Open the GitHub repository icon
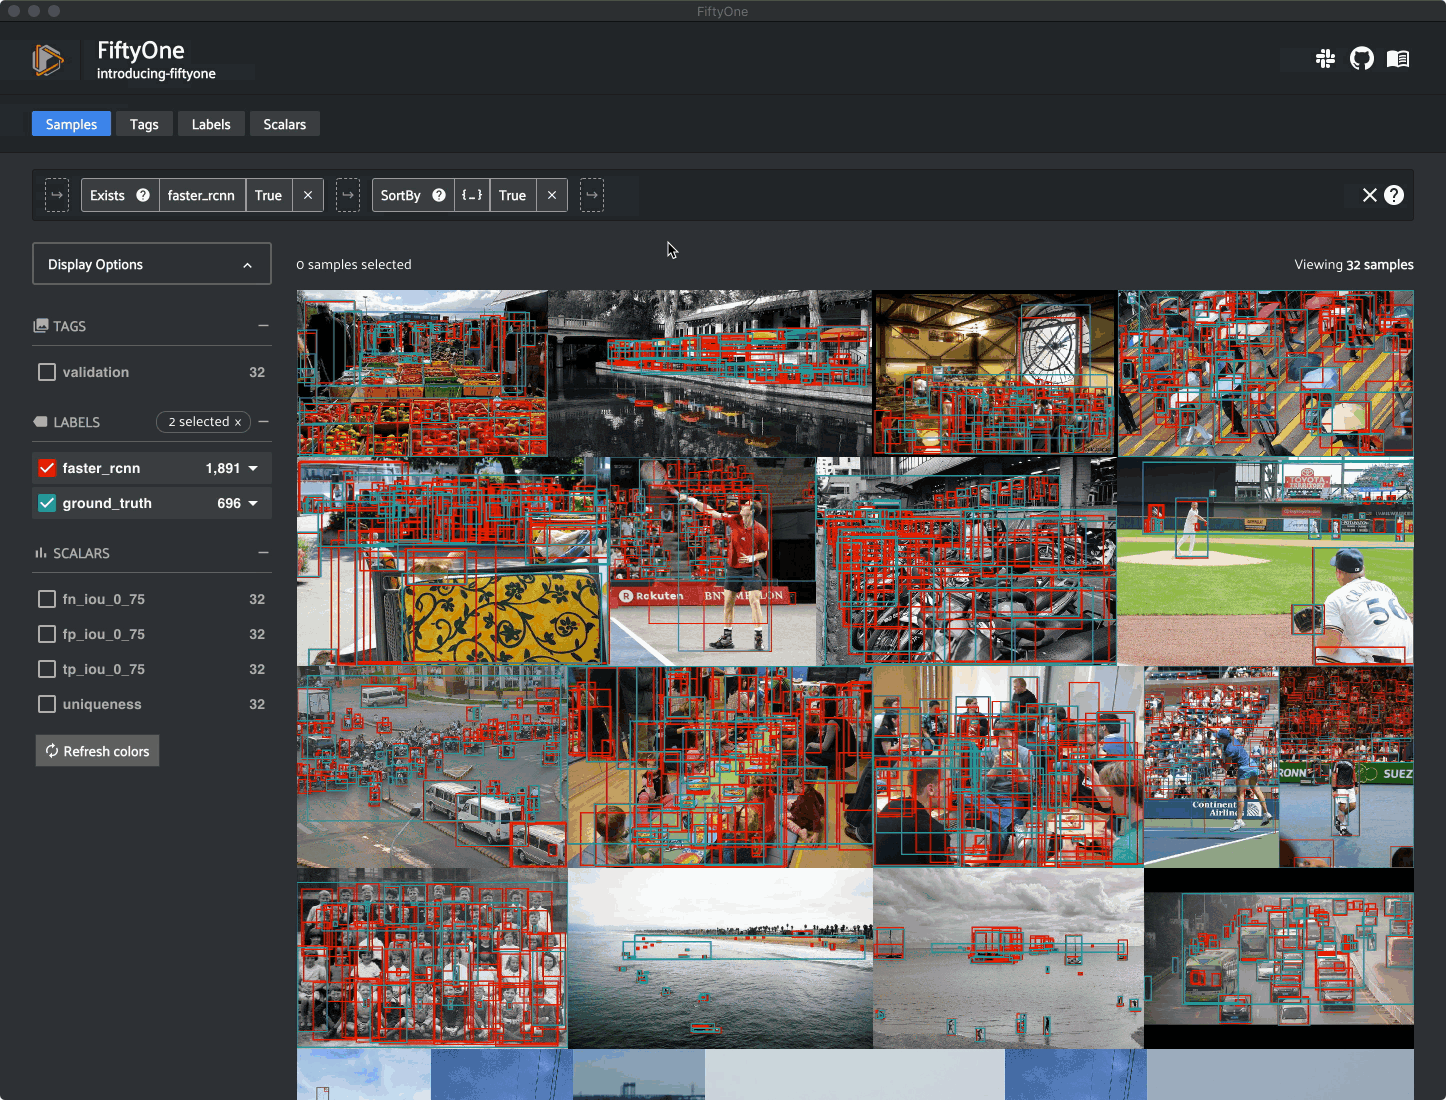1446x1100 pixels. point(1361,59)
